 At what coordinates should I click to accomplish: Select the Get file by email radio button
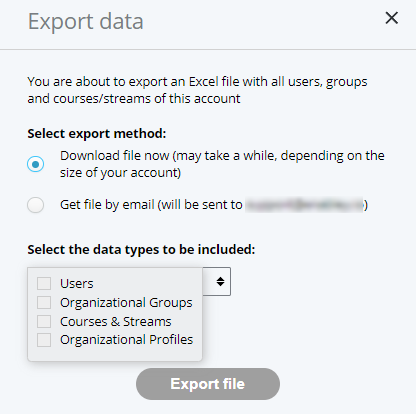click(35, 205)
